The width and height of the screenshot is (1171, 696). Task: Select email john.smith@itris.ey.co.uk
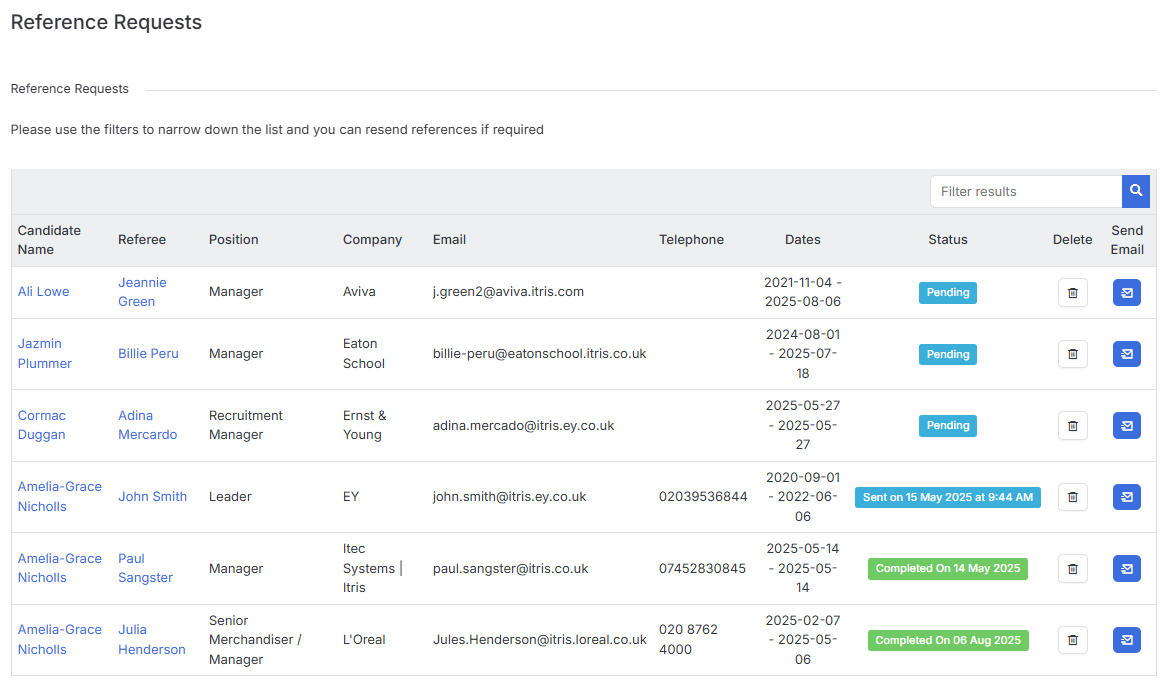point(509,496)
